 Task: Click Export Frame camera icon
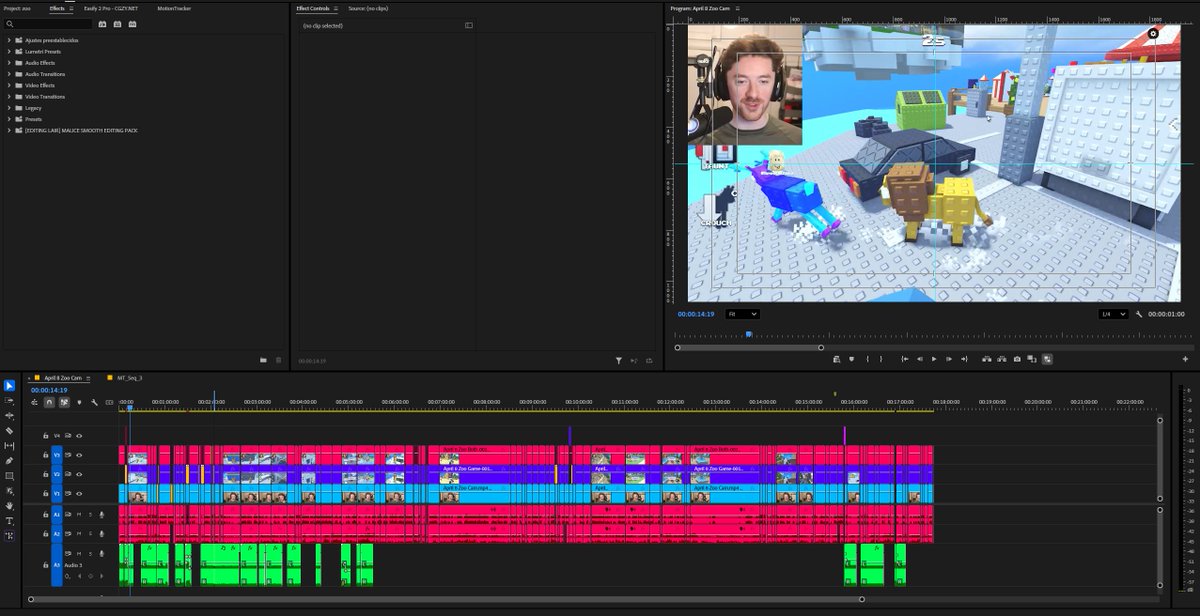point(1017,358)
